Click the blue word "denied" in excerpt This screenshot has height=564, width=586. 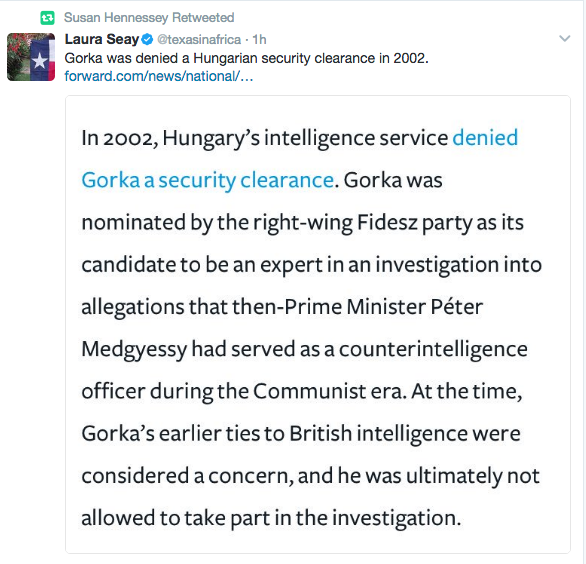[485, 138]
